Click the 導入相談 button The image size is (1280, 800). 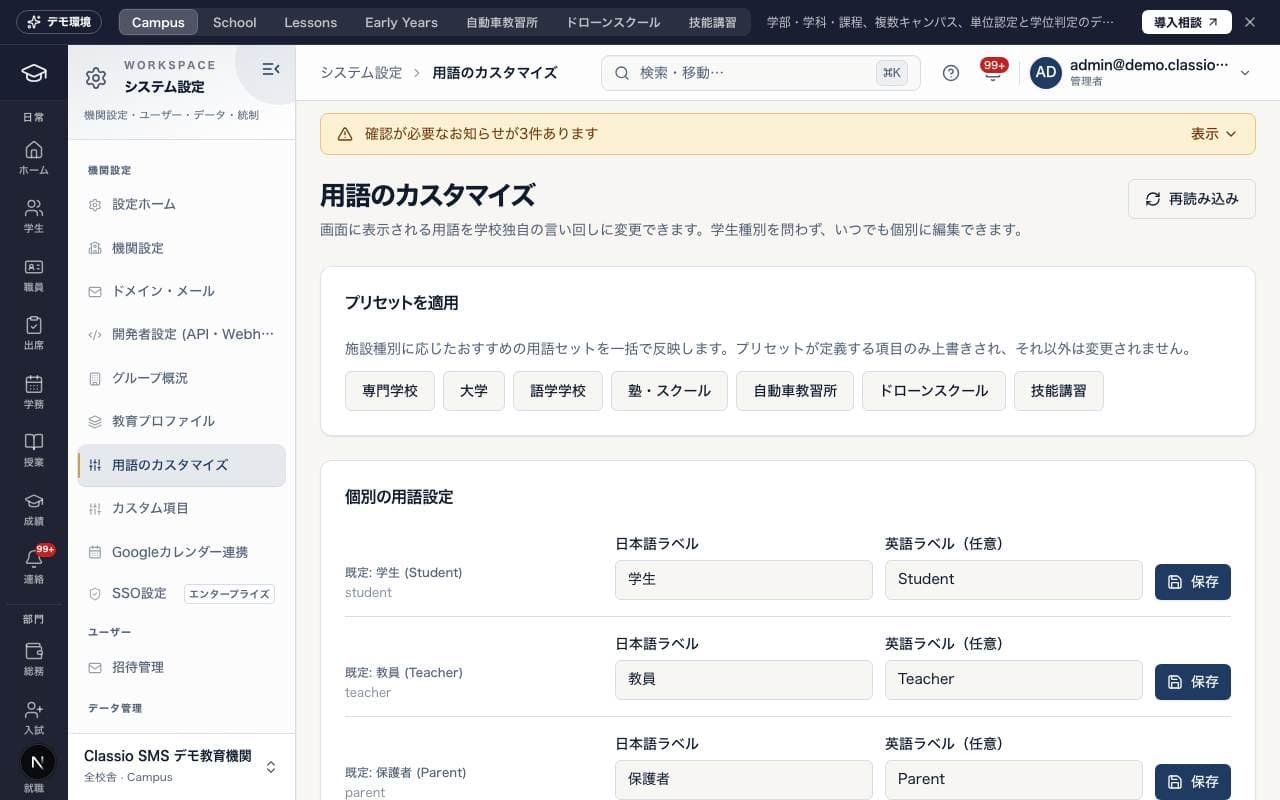click(x=1186, y=22)
